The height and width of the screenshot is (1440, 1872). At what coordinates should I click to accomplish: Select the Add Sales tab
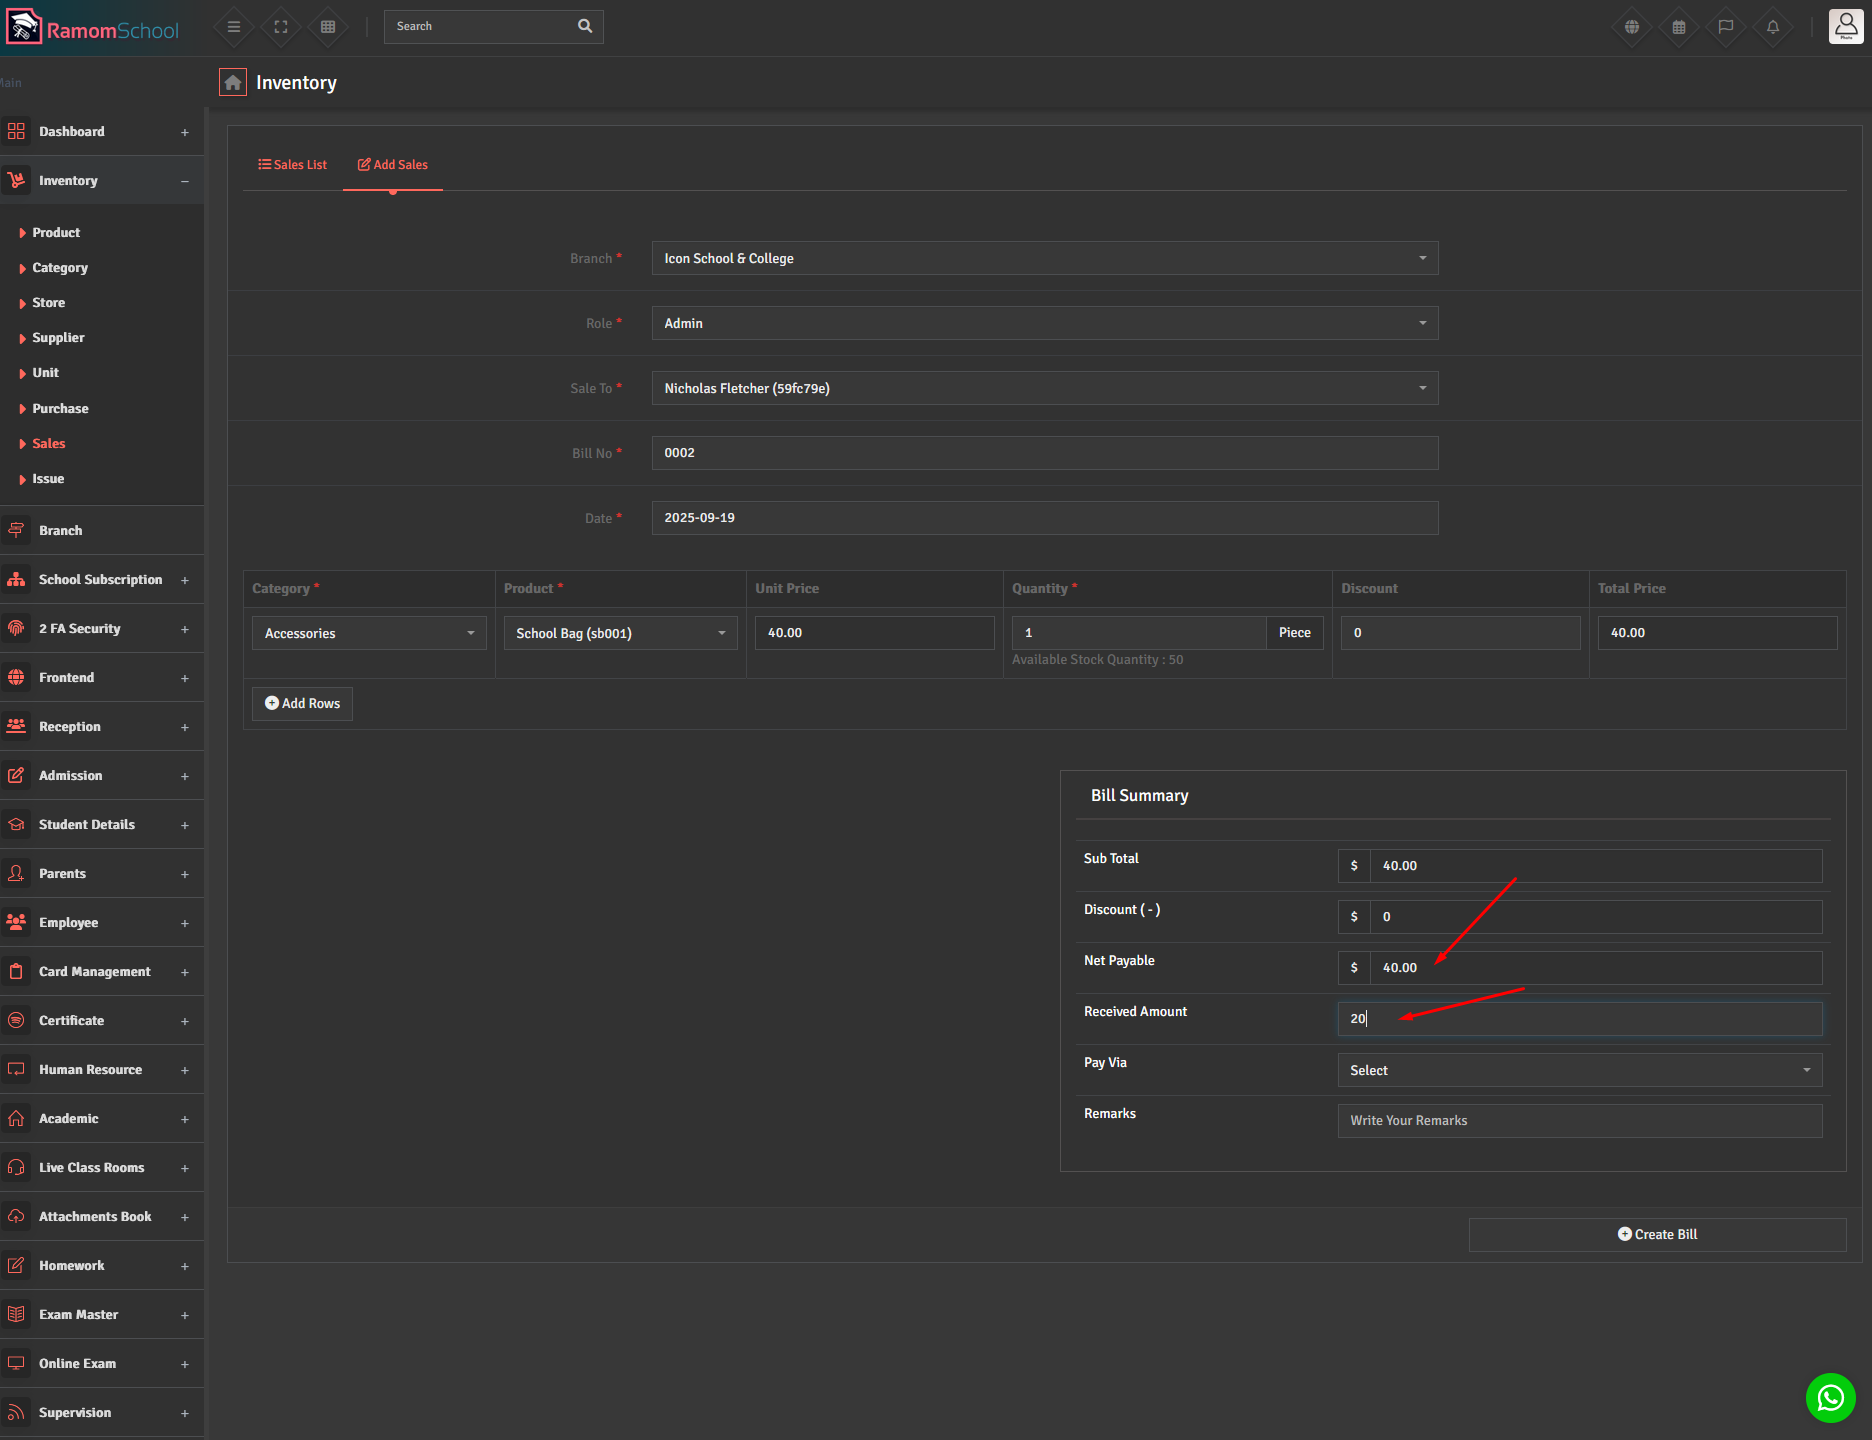(x=393, y=164)
